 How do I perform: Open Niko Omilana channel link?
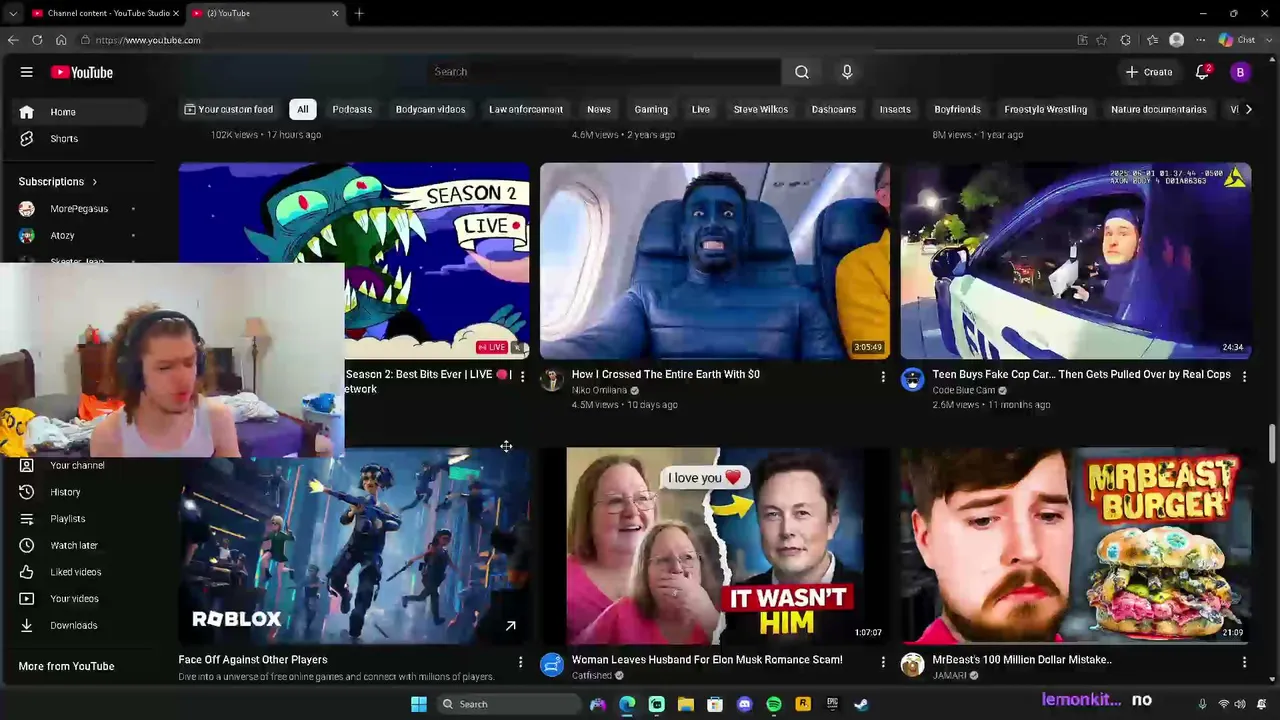click(x=599, y=390)
